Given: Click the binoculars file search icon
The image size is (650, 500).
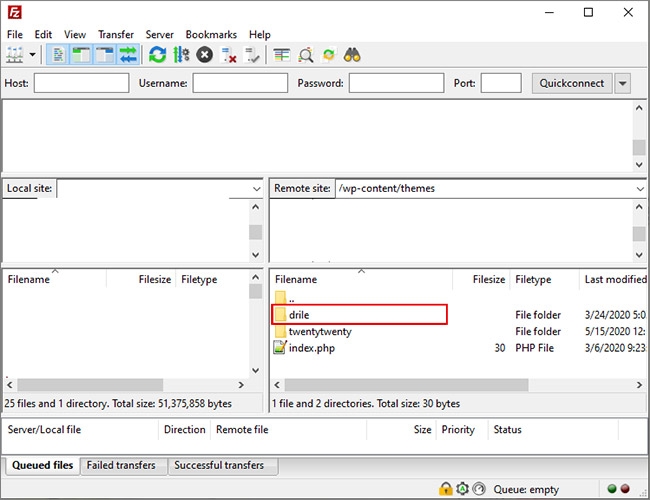Looking at the screenshot, I should coord(352,55).
